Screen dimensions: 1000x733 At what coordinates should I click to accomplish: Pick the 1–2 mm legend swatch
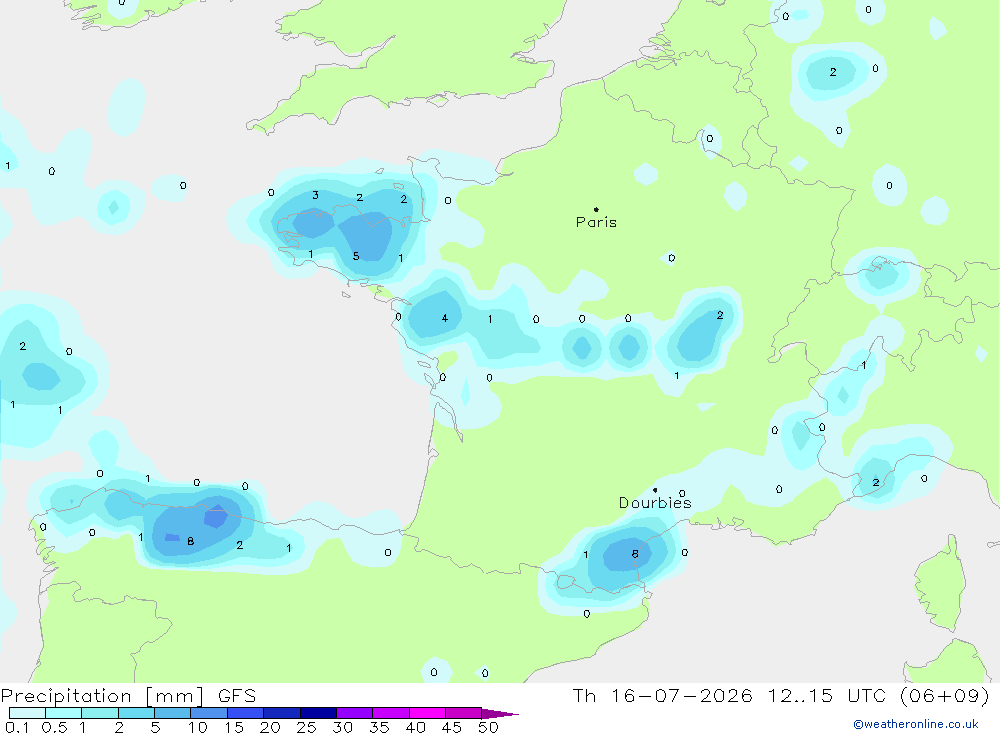coord(99,713)
